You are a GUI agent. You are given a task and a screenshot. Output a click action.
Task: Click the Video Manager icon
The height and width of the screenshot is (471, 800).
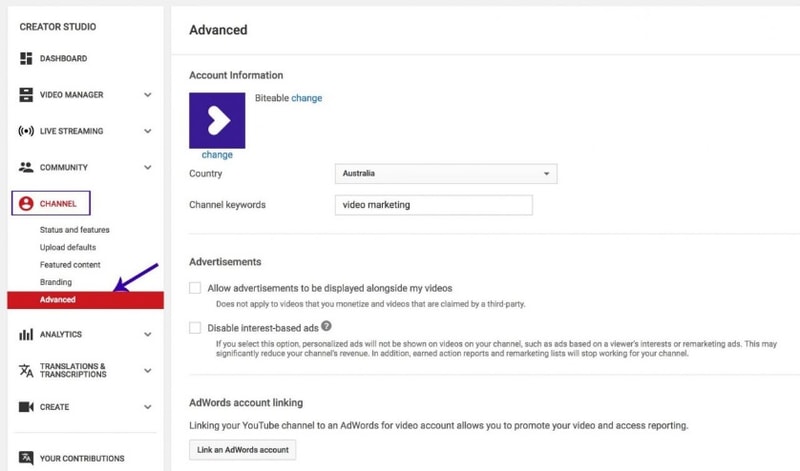pos(26,94)
